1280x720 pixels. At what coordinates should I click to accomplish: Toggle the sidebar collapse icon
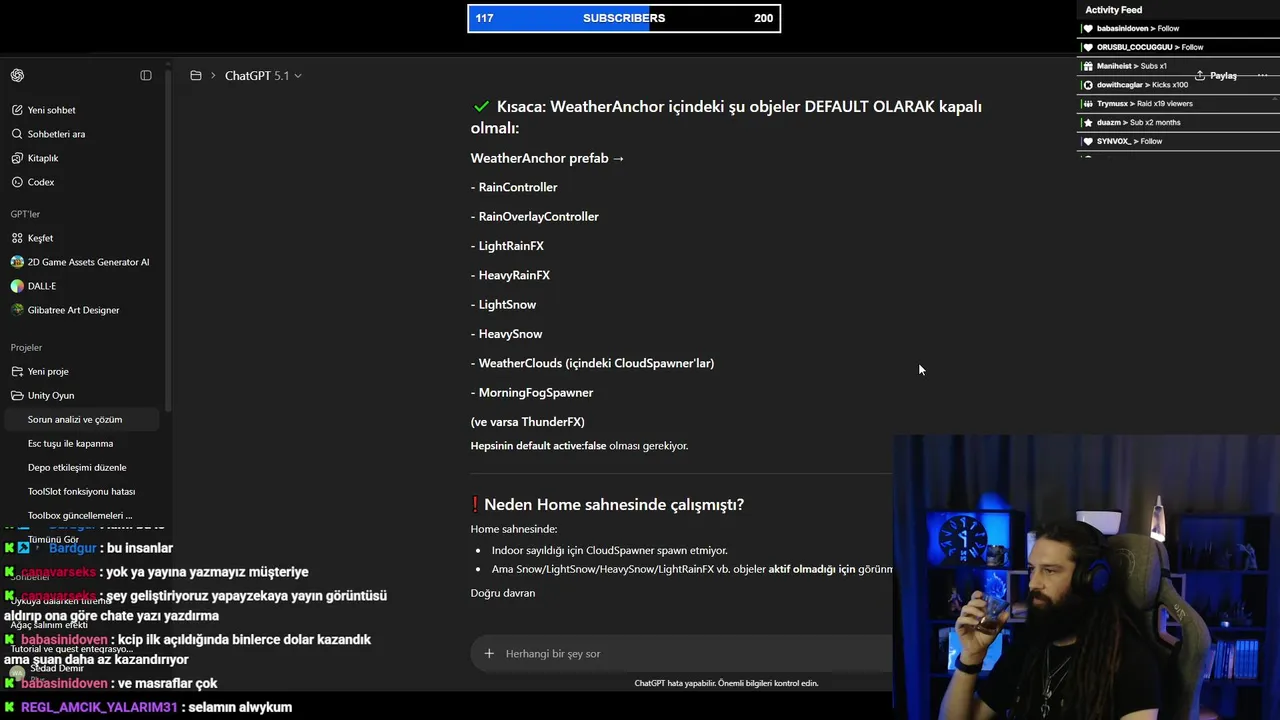coord(146,76)
